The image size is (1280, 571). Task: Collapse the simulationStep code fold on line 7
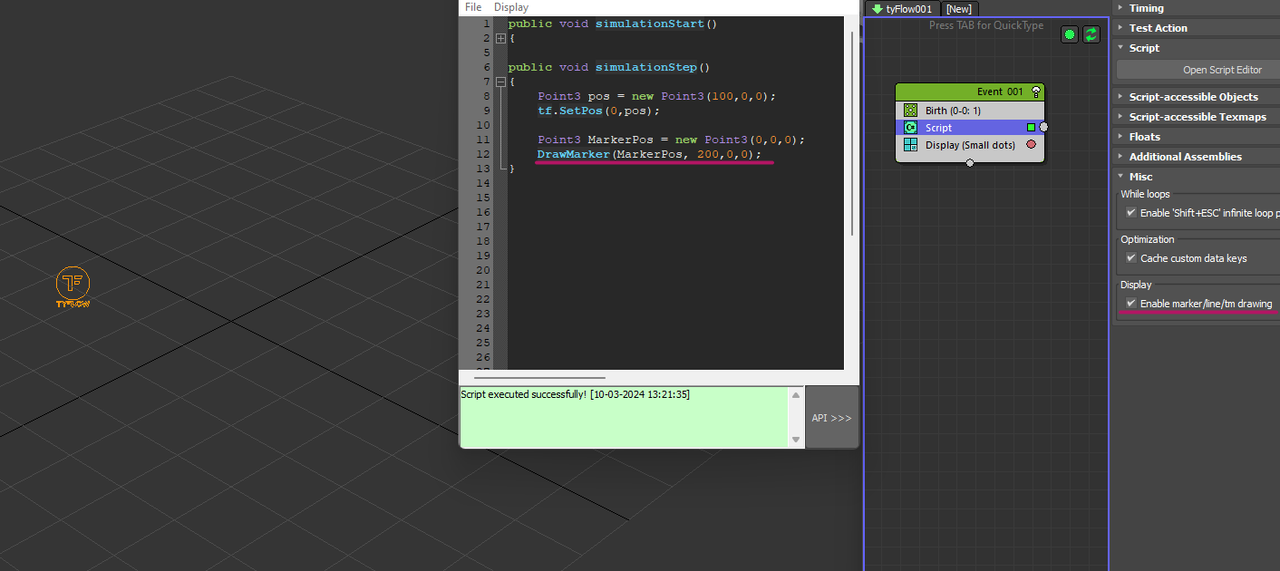(501, 82)
